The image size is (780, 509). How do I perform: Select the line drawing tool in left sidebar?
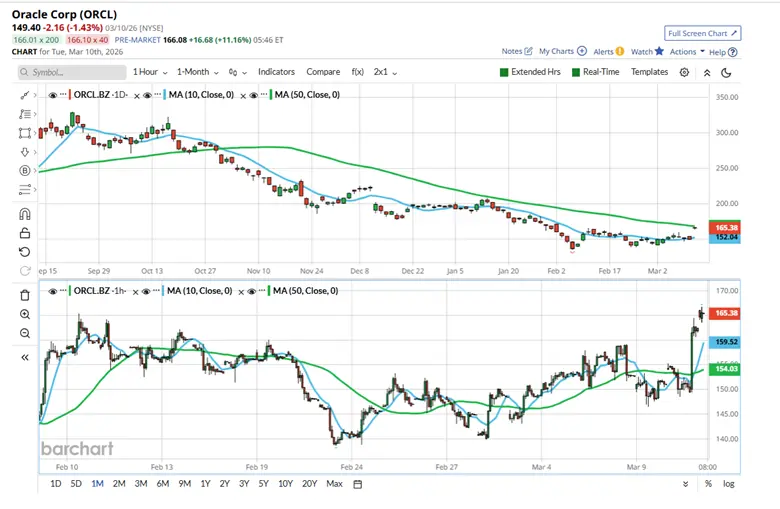pos(24,95)
